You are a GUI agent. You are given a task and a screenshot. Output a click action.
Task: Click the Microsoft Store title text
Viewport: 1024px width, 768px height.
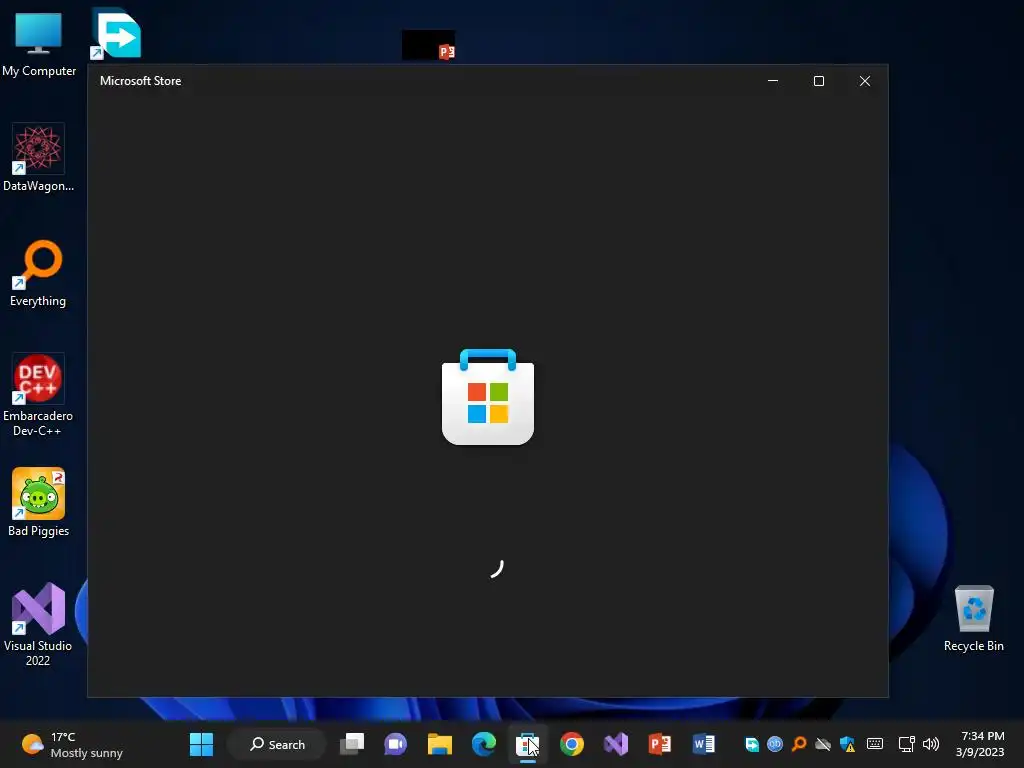[x=140, y=81]
